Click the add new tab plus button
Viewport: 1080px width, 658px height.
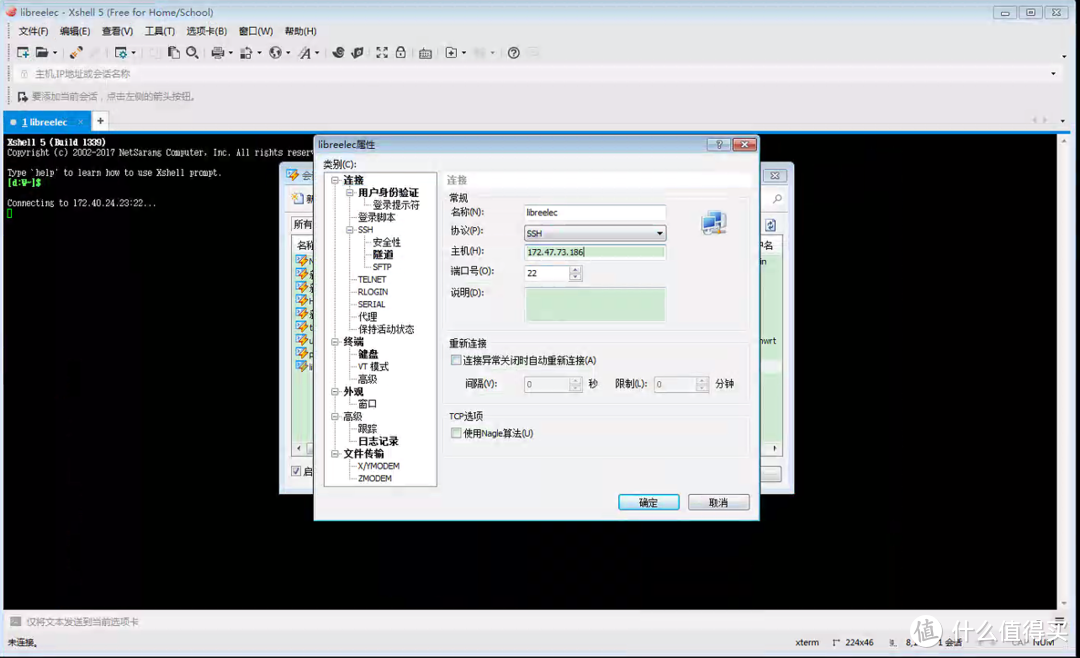(x=101, y=121)
